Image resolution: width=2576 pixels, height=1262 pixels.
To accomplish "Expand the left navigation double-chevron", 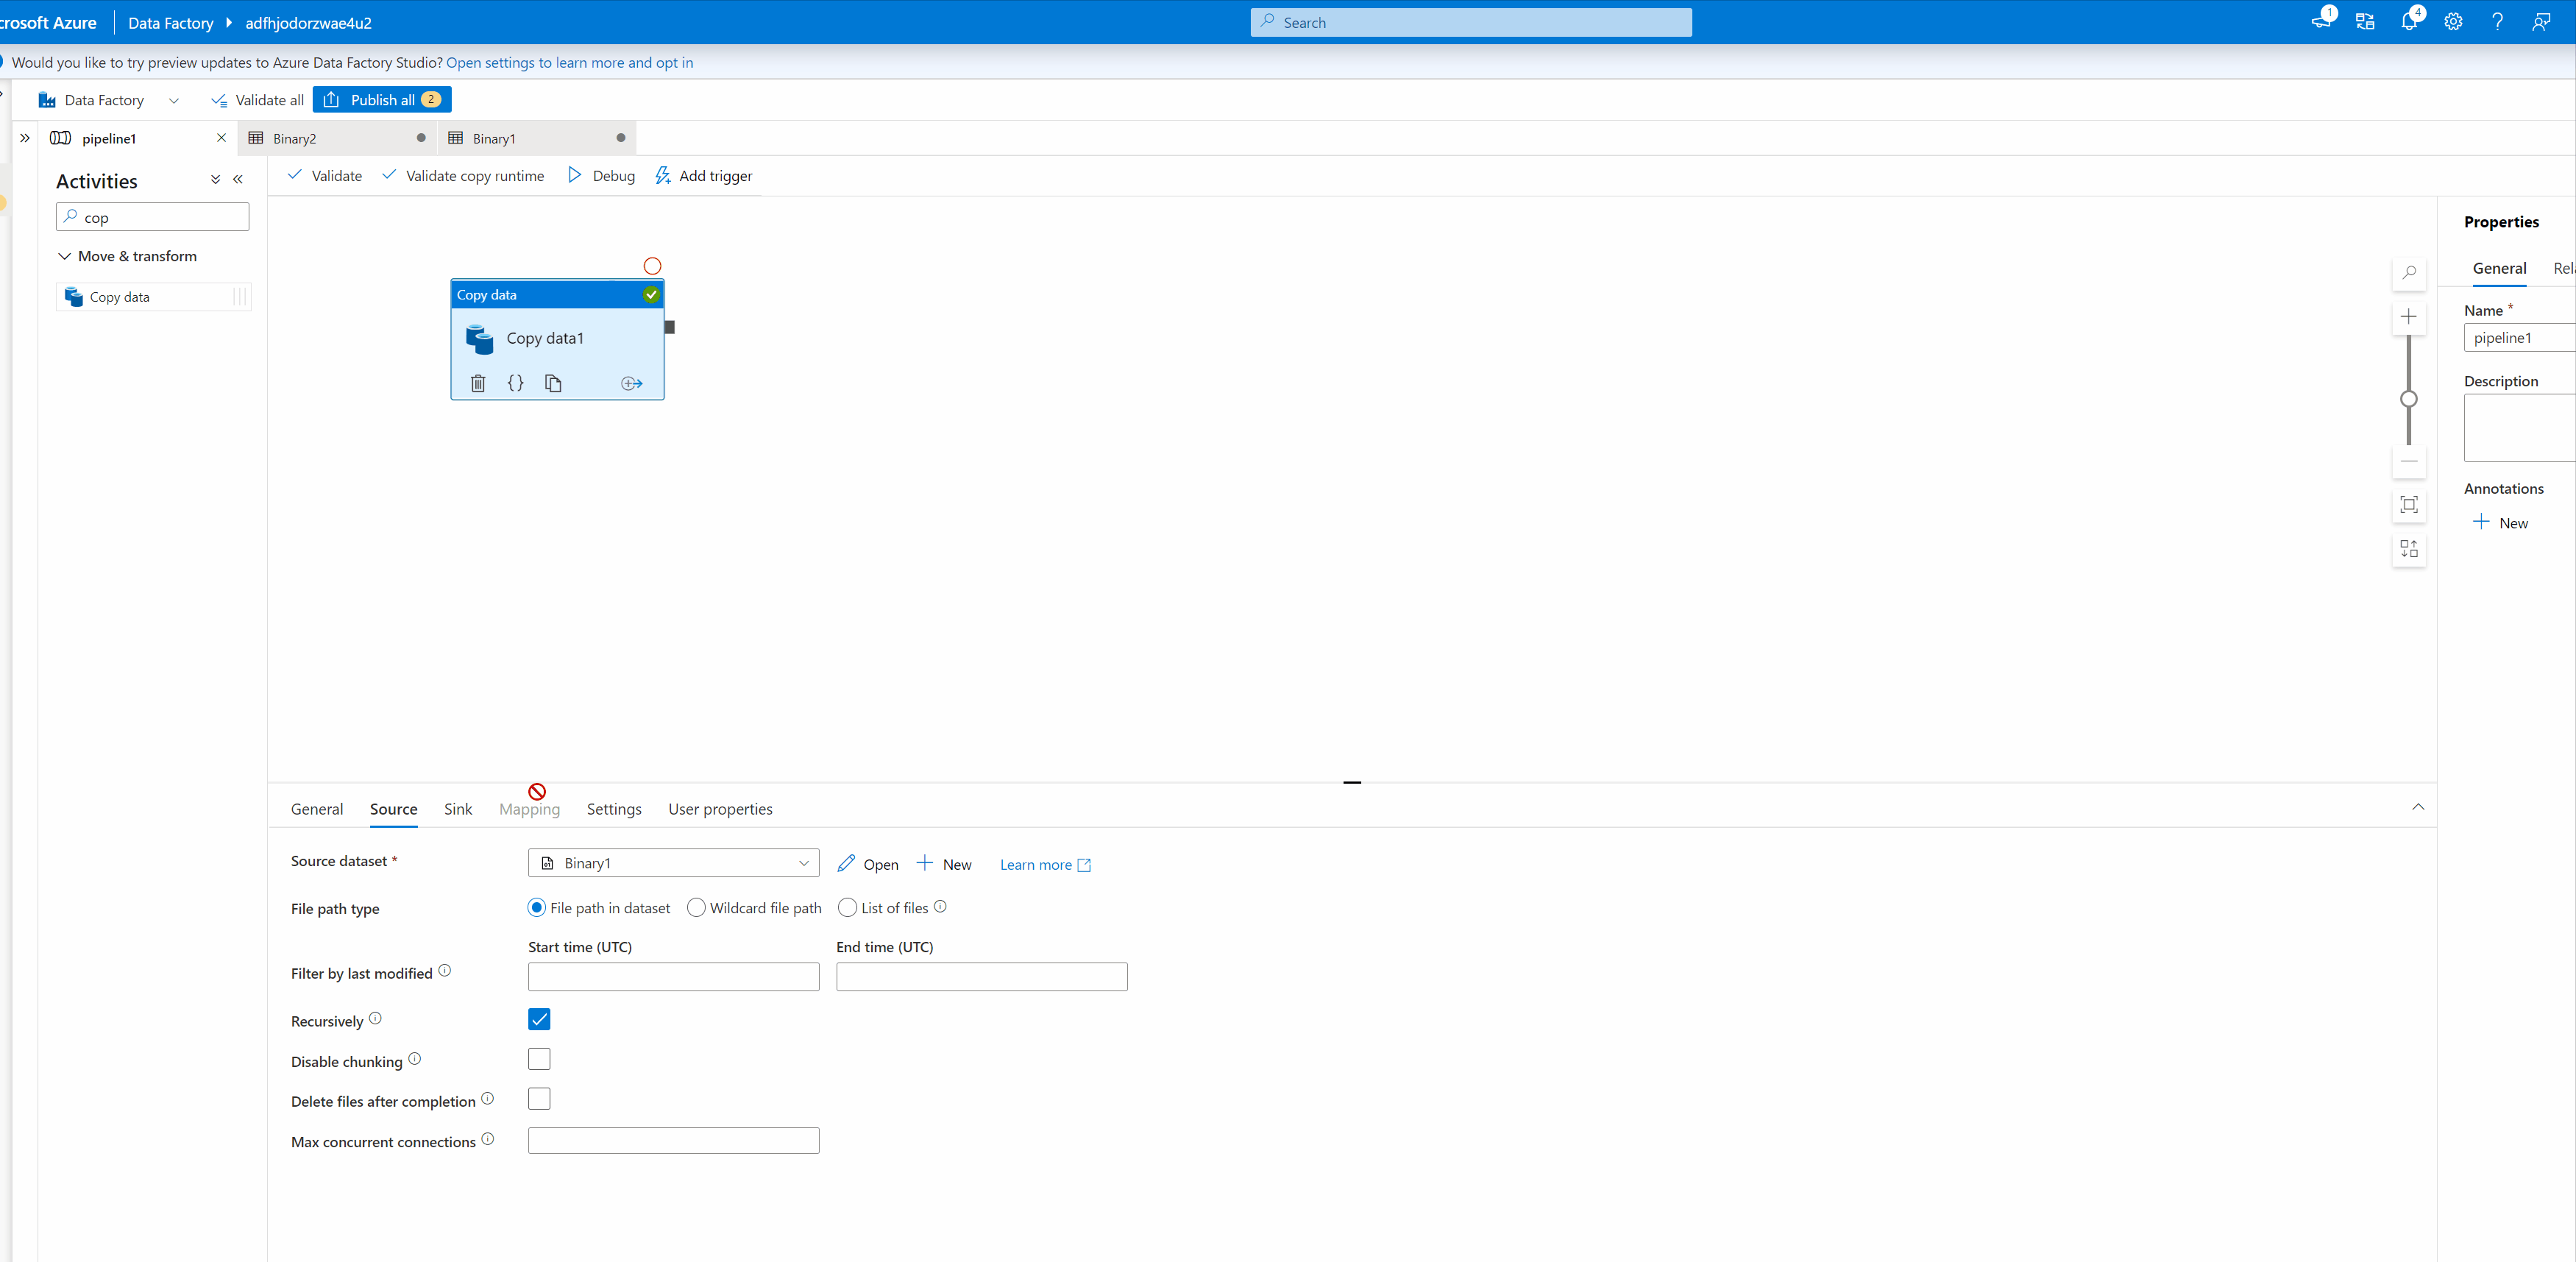I will coord(25,138).
